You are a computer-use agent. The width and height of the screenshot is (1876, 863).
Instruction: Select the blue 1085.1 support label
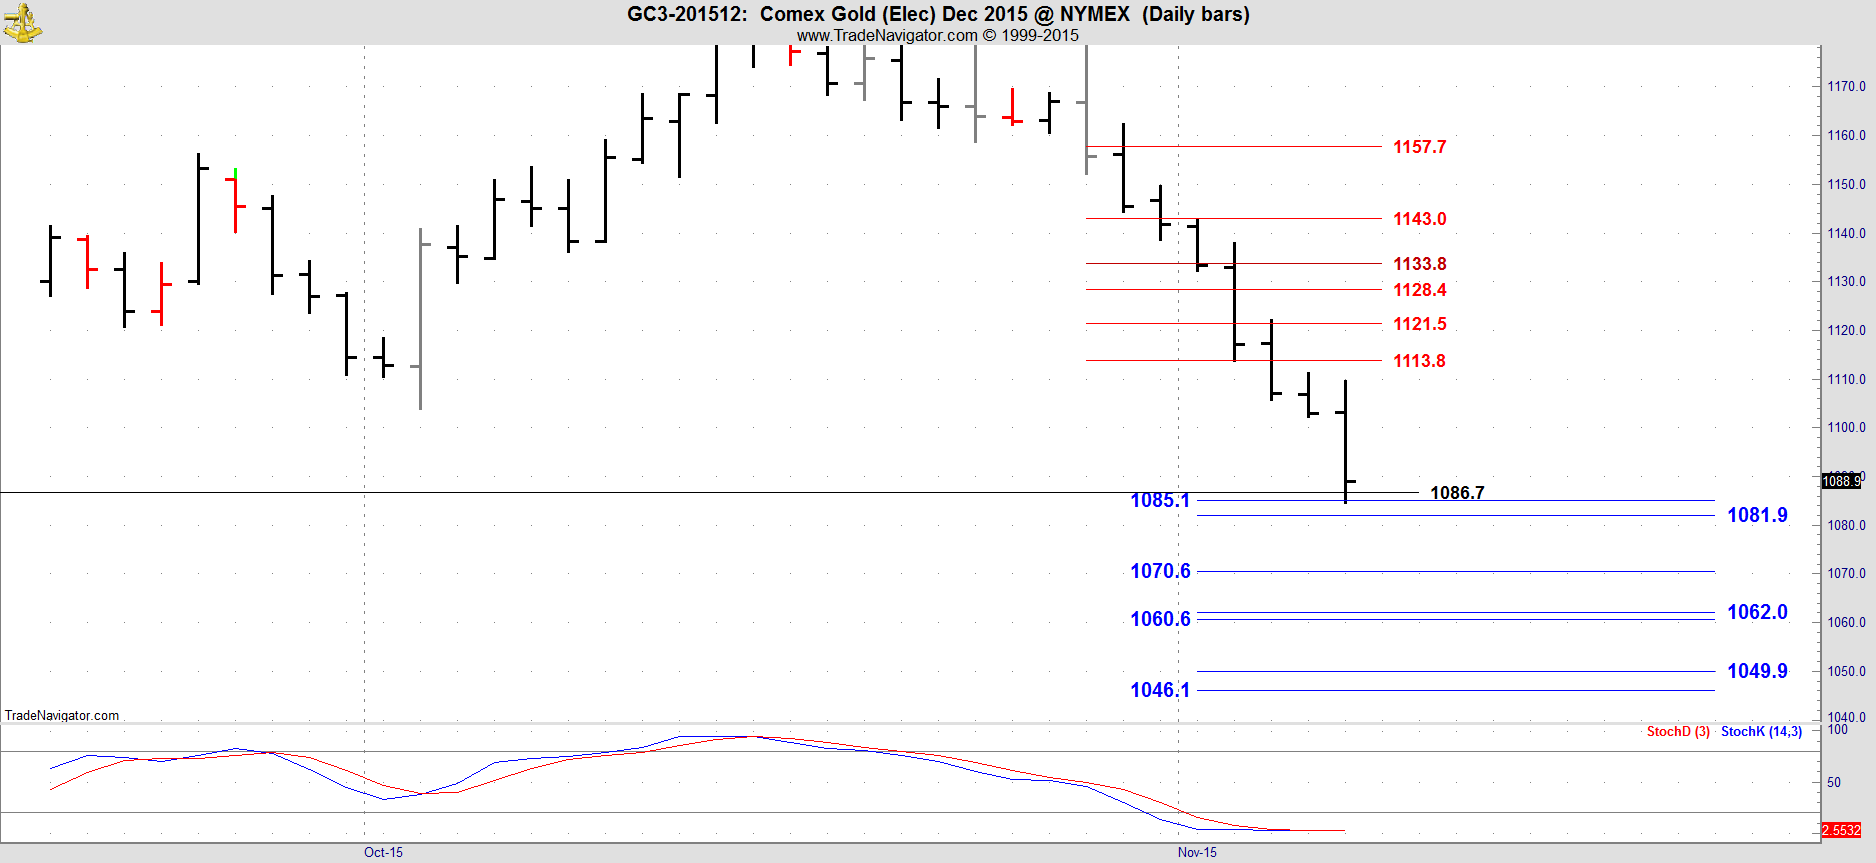[x=1160, y=500]
